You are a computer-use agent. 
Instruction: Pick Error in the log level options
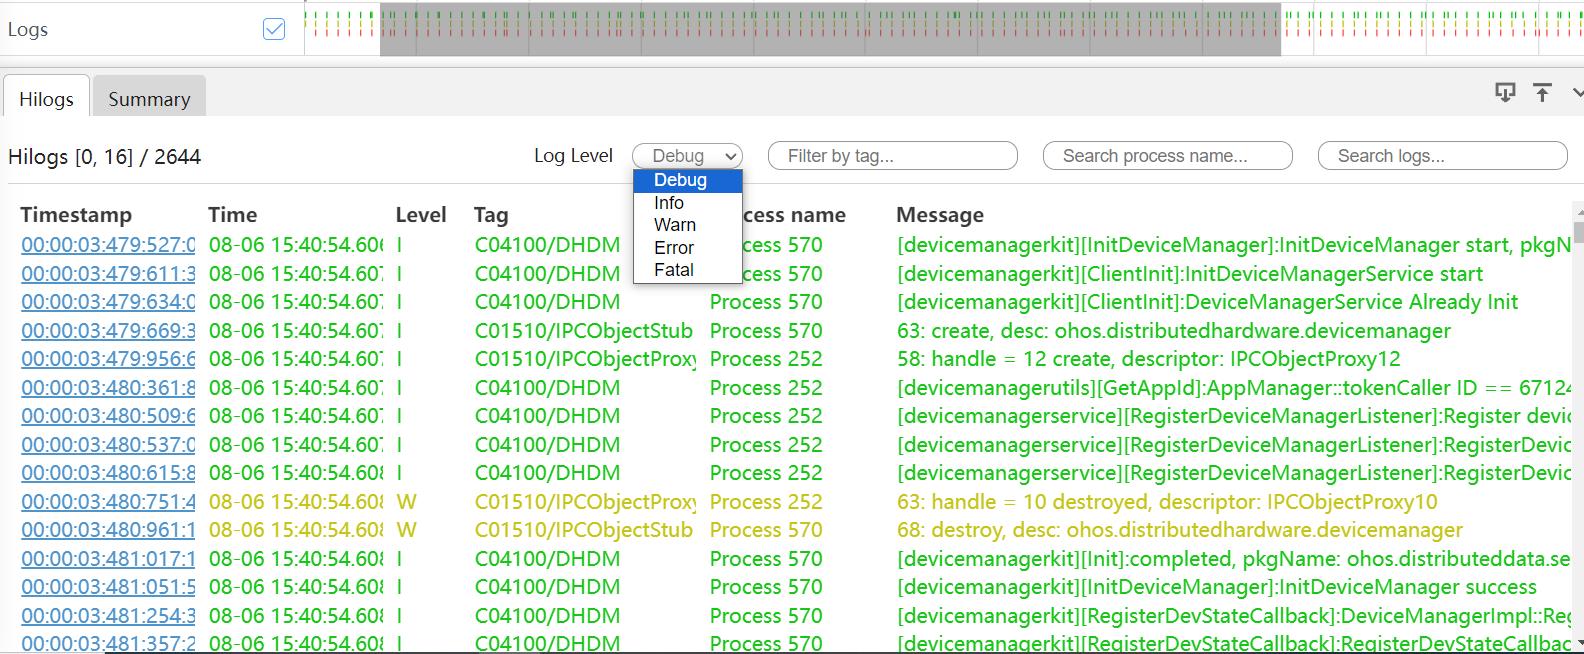click(674, 248)
